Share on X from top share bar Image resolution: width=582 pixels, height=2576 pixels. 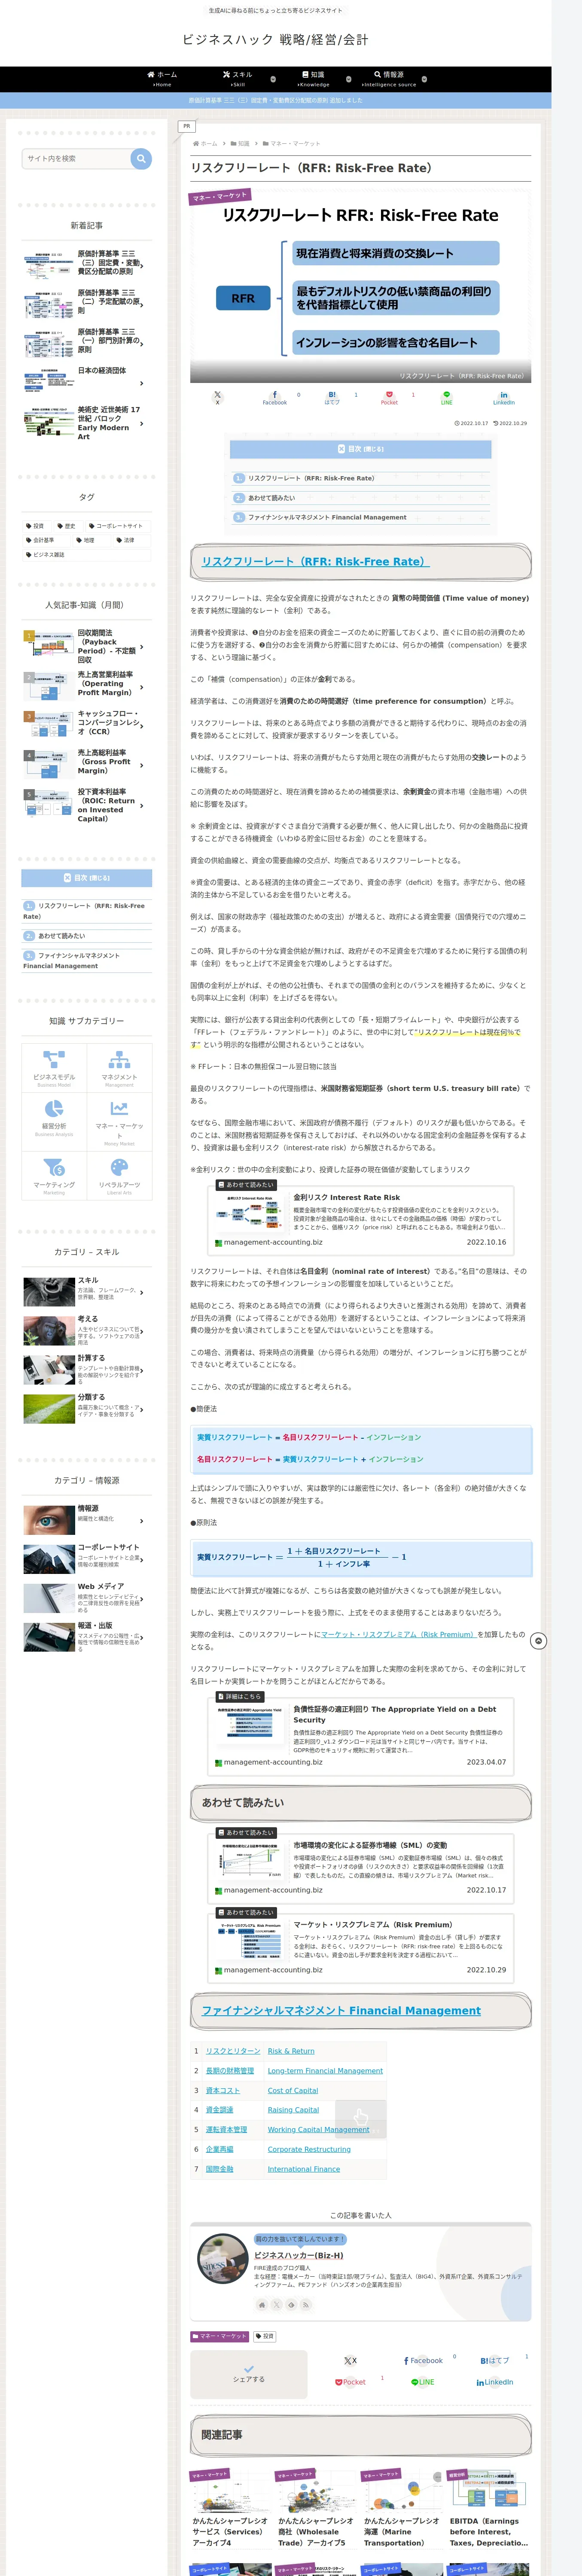coord(217,397)
